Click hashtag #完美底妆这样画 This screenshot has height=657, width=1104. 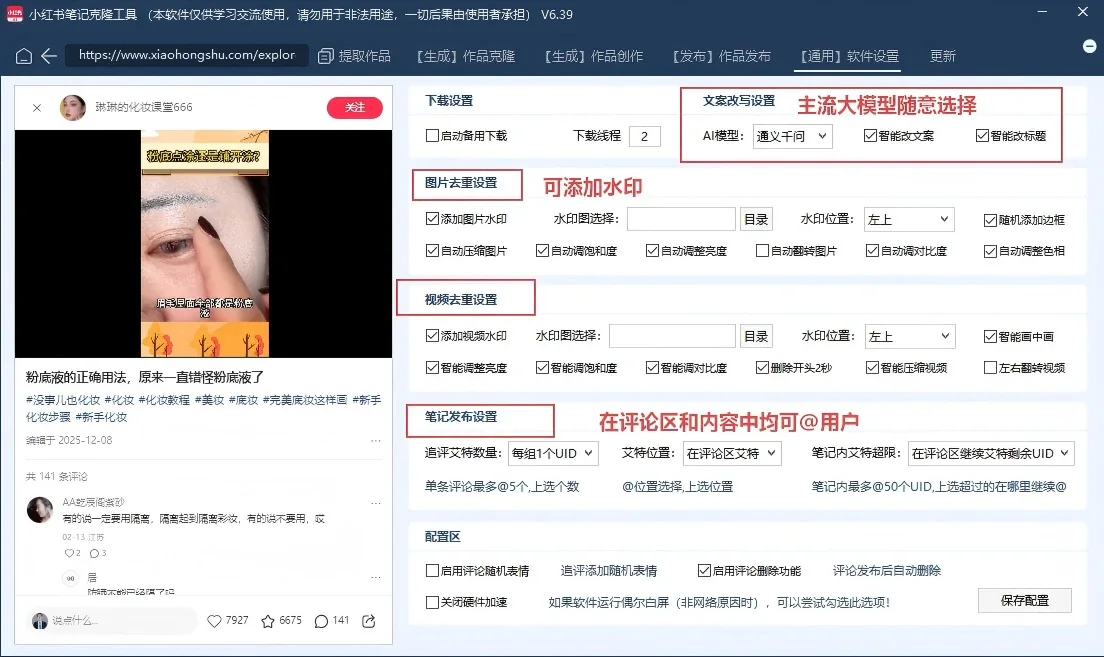coord(305,400)
